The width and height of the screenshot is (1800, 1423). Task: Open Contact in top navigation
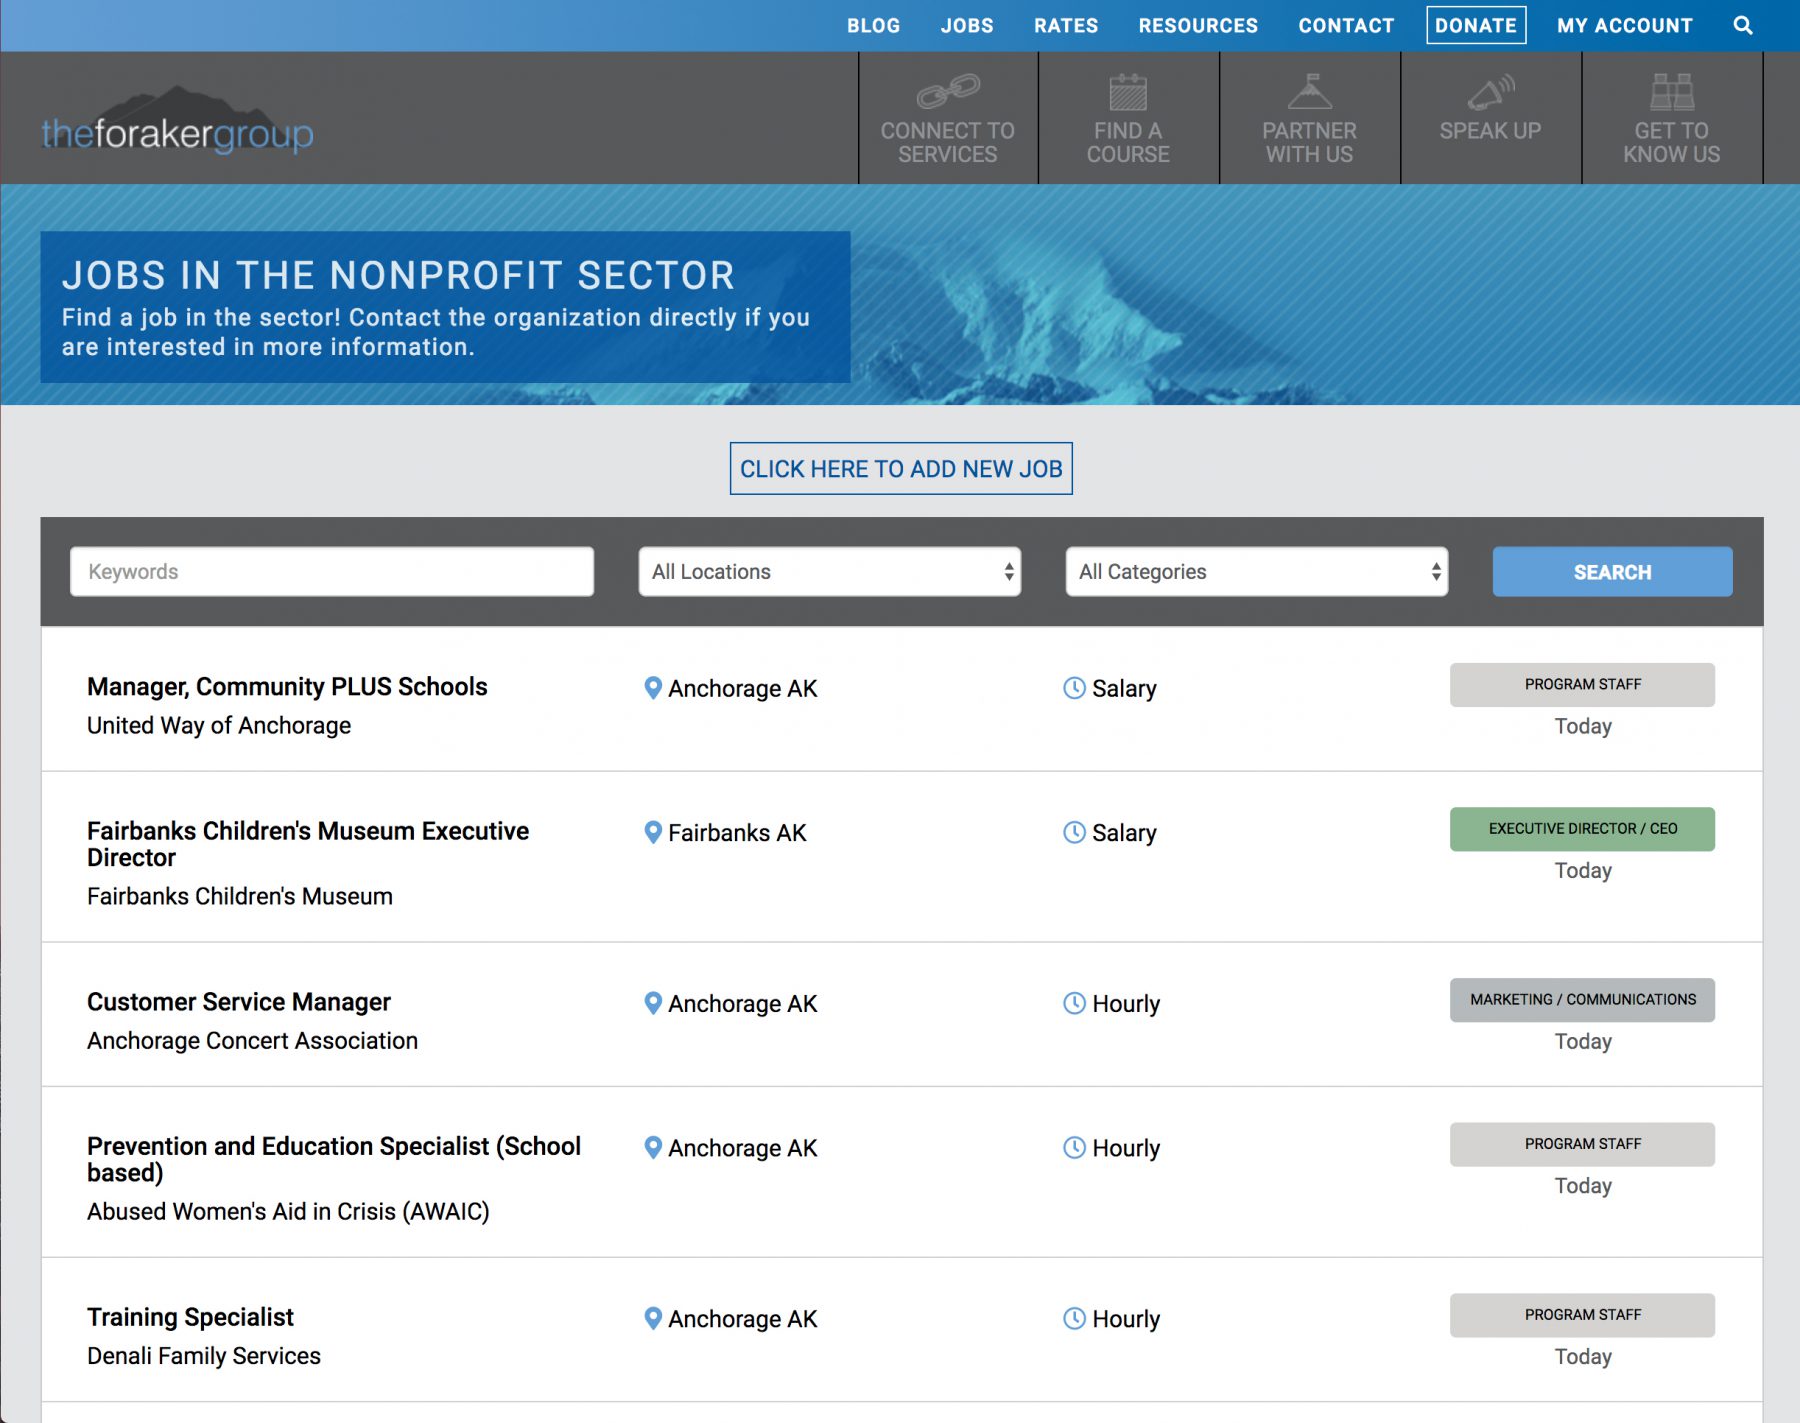[x=1346, y=26]
